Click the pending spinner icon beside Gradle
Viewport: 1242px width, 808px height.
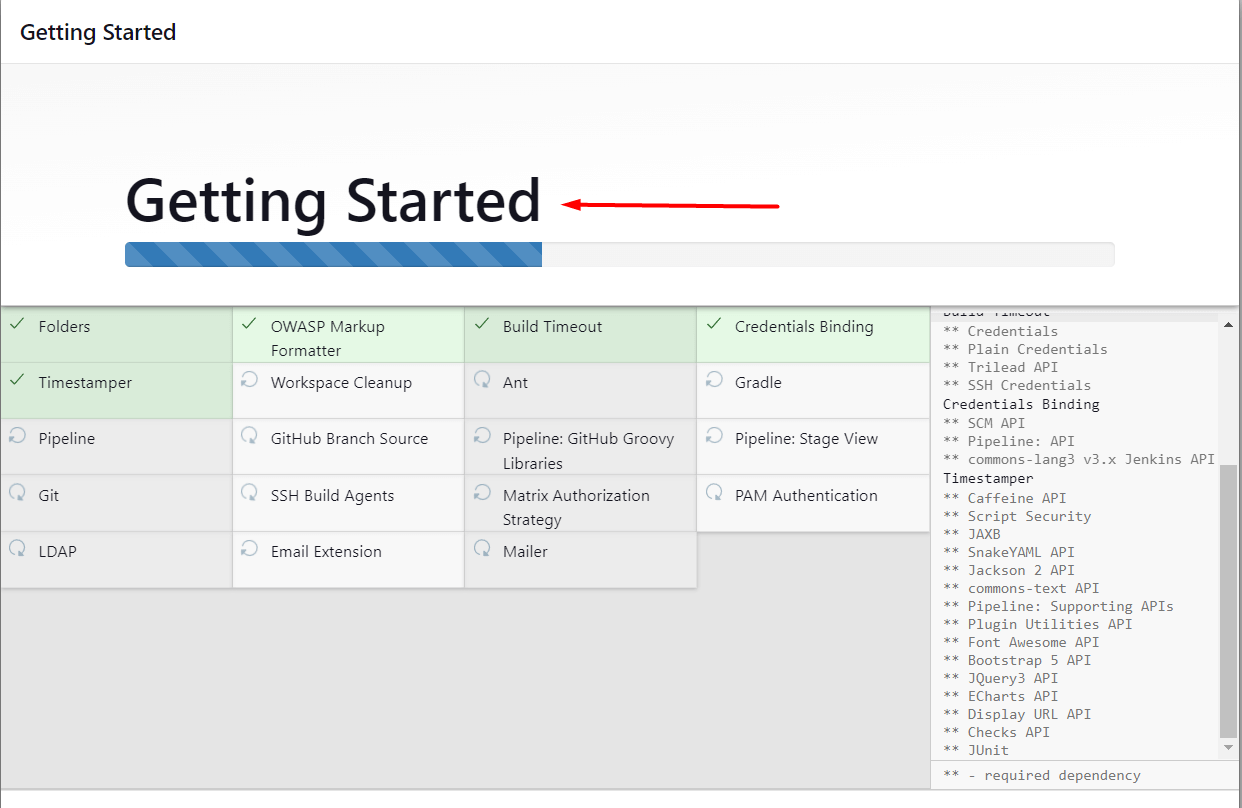(x=713, y=380)
